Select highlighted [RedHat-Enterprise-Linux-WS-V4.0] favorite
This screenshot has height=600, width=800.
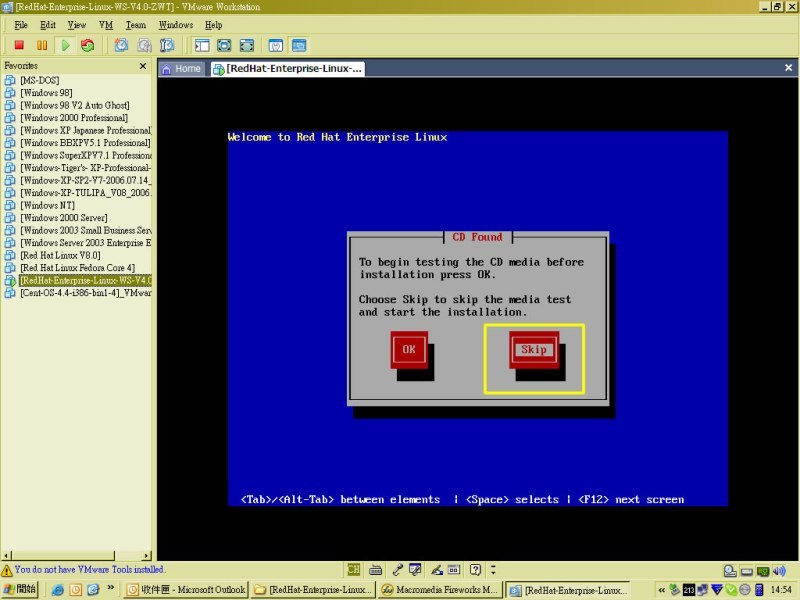click(x=86, y=280)
